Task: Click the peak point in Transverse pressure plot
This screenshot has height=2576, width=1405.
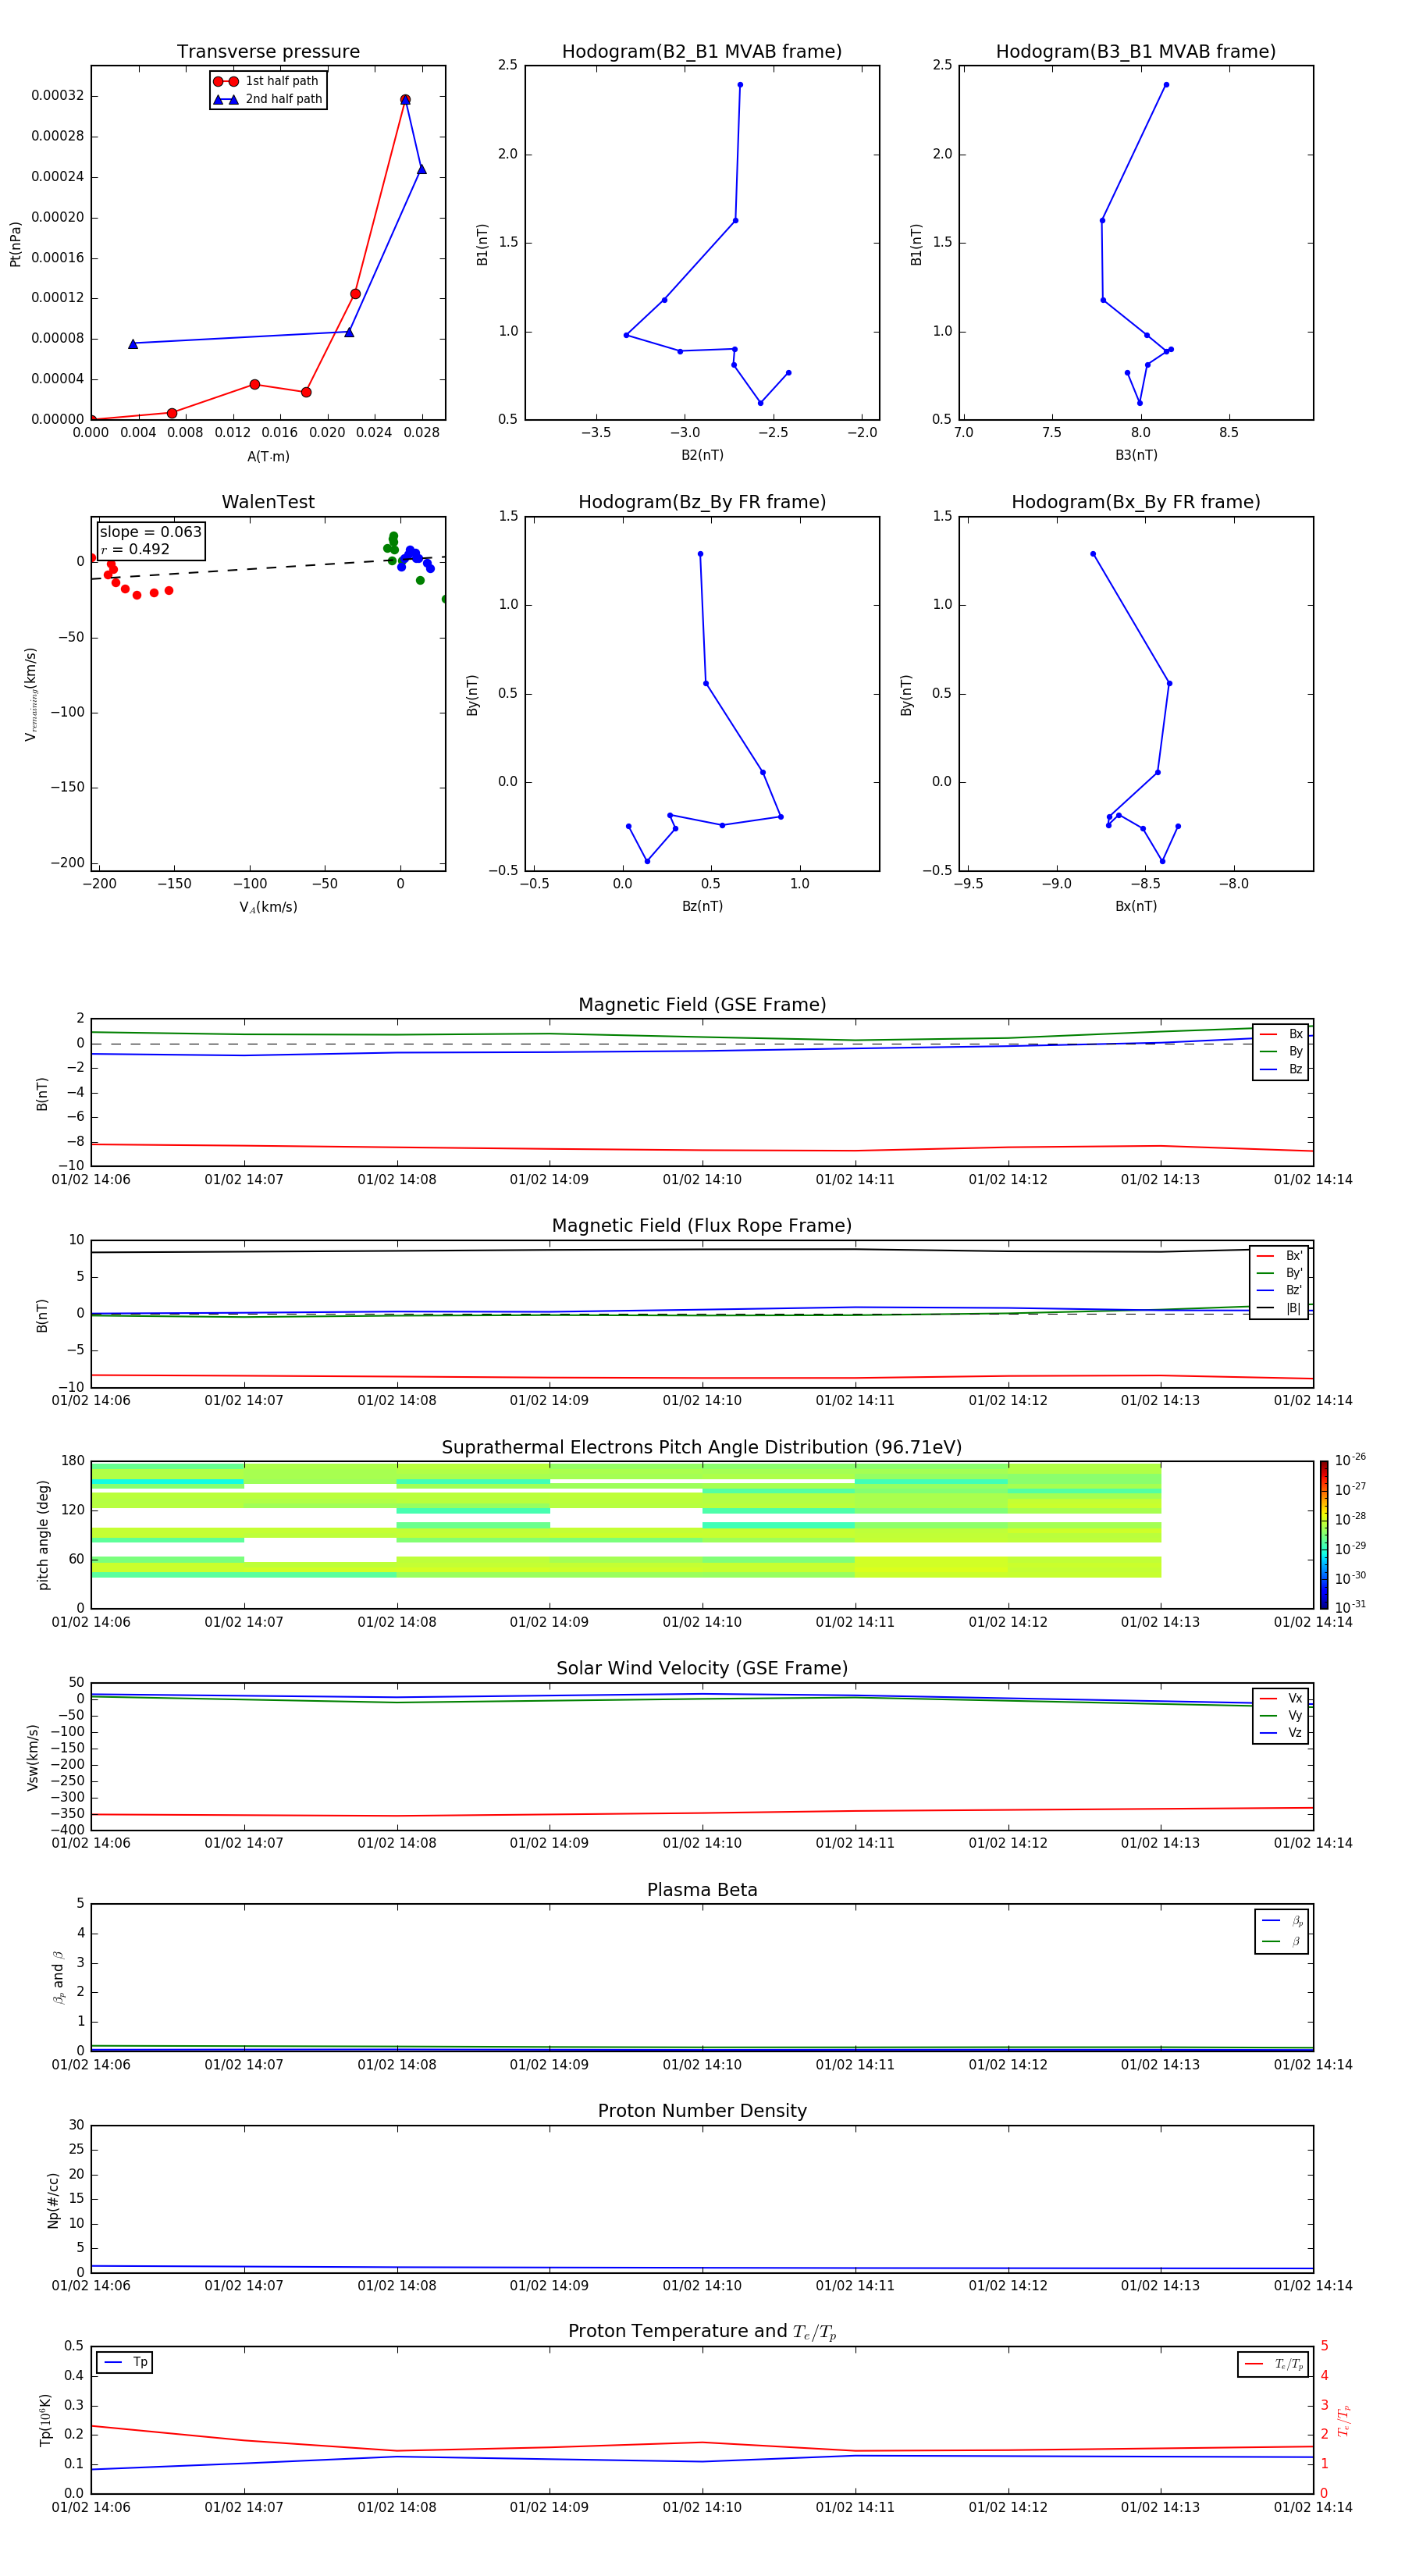Action: pyautogui.click(x=405, y=100)
